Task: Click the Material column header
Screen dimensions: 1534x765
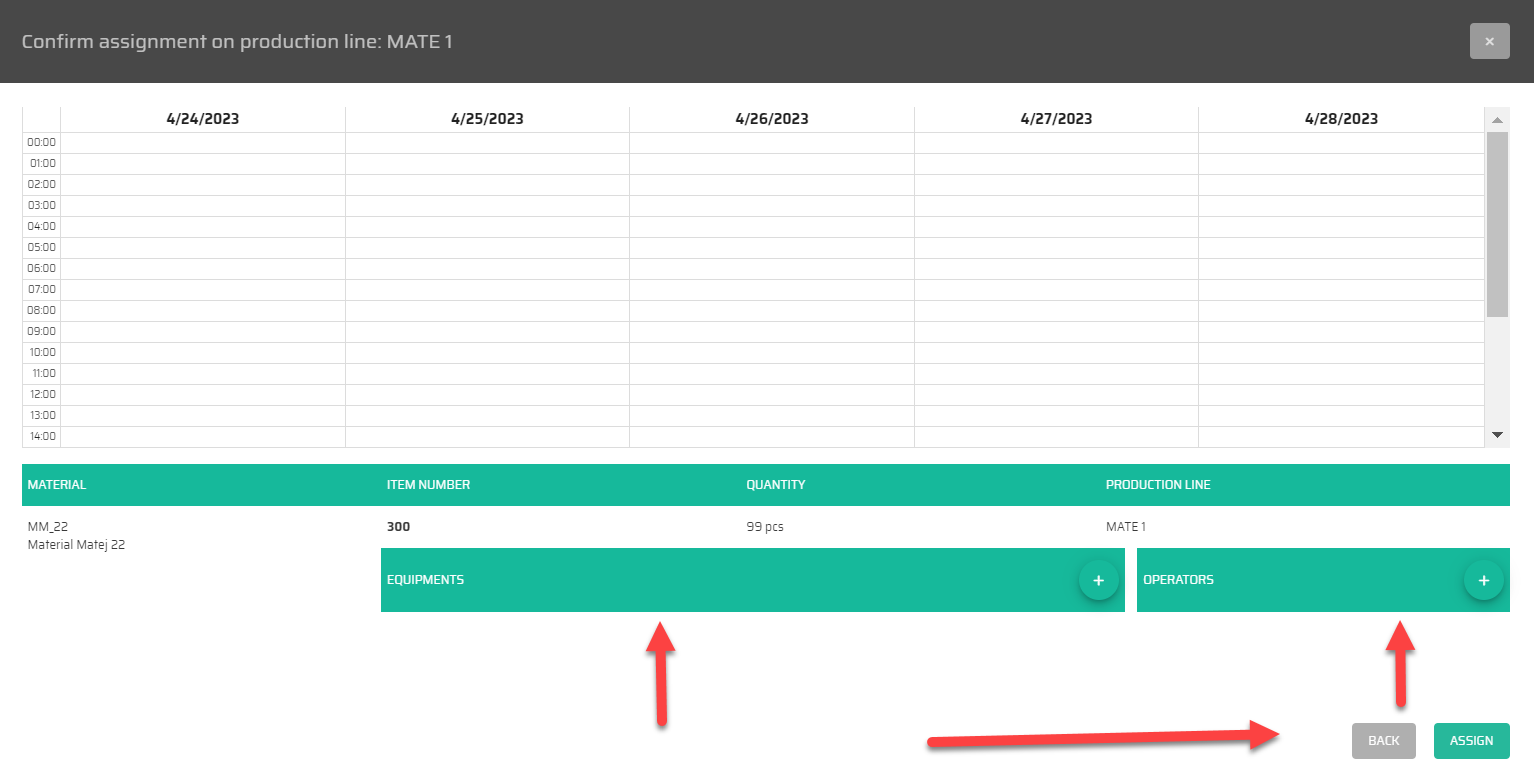Action: coord(57,485)
